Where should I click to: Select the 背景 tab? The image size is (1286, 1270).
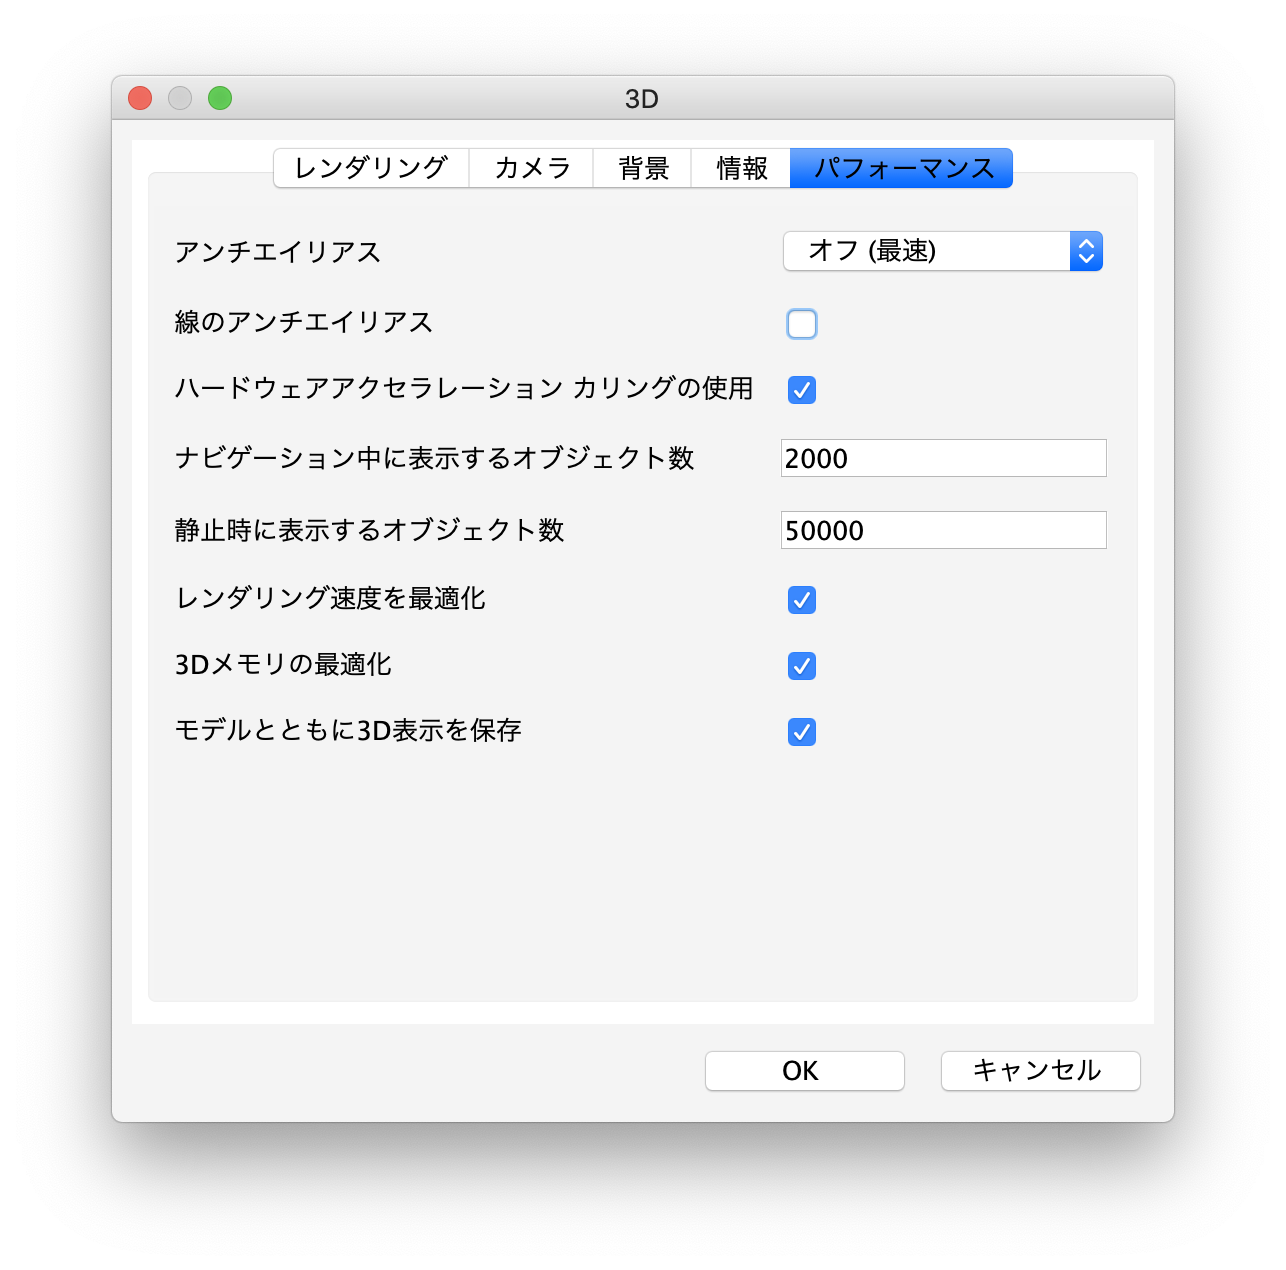pyautogui.click(x=642, y=168)
